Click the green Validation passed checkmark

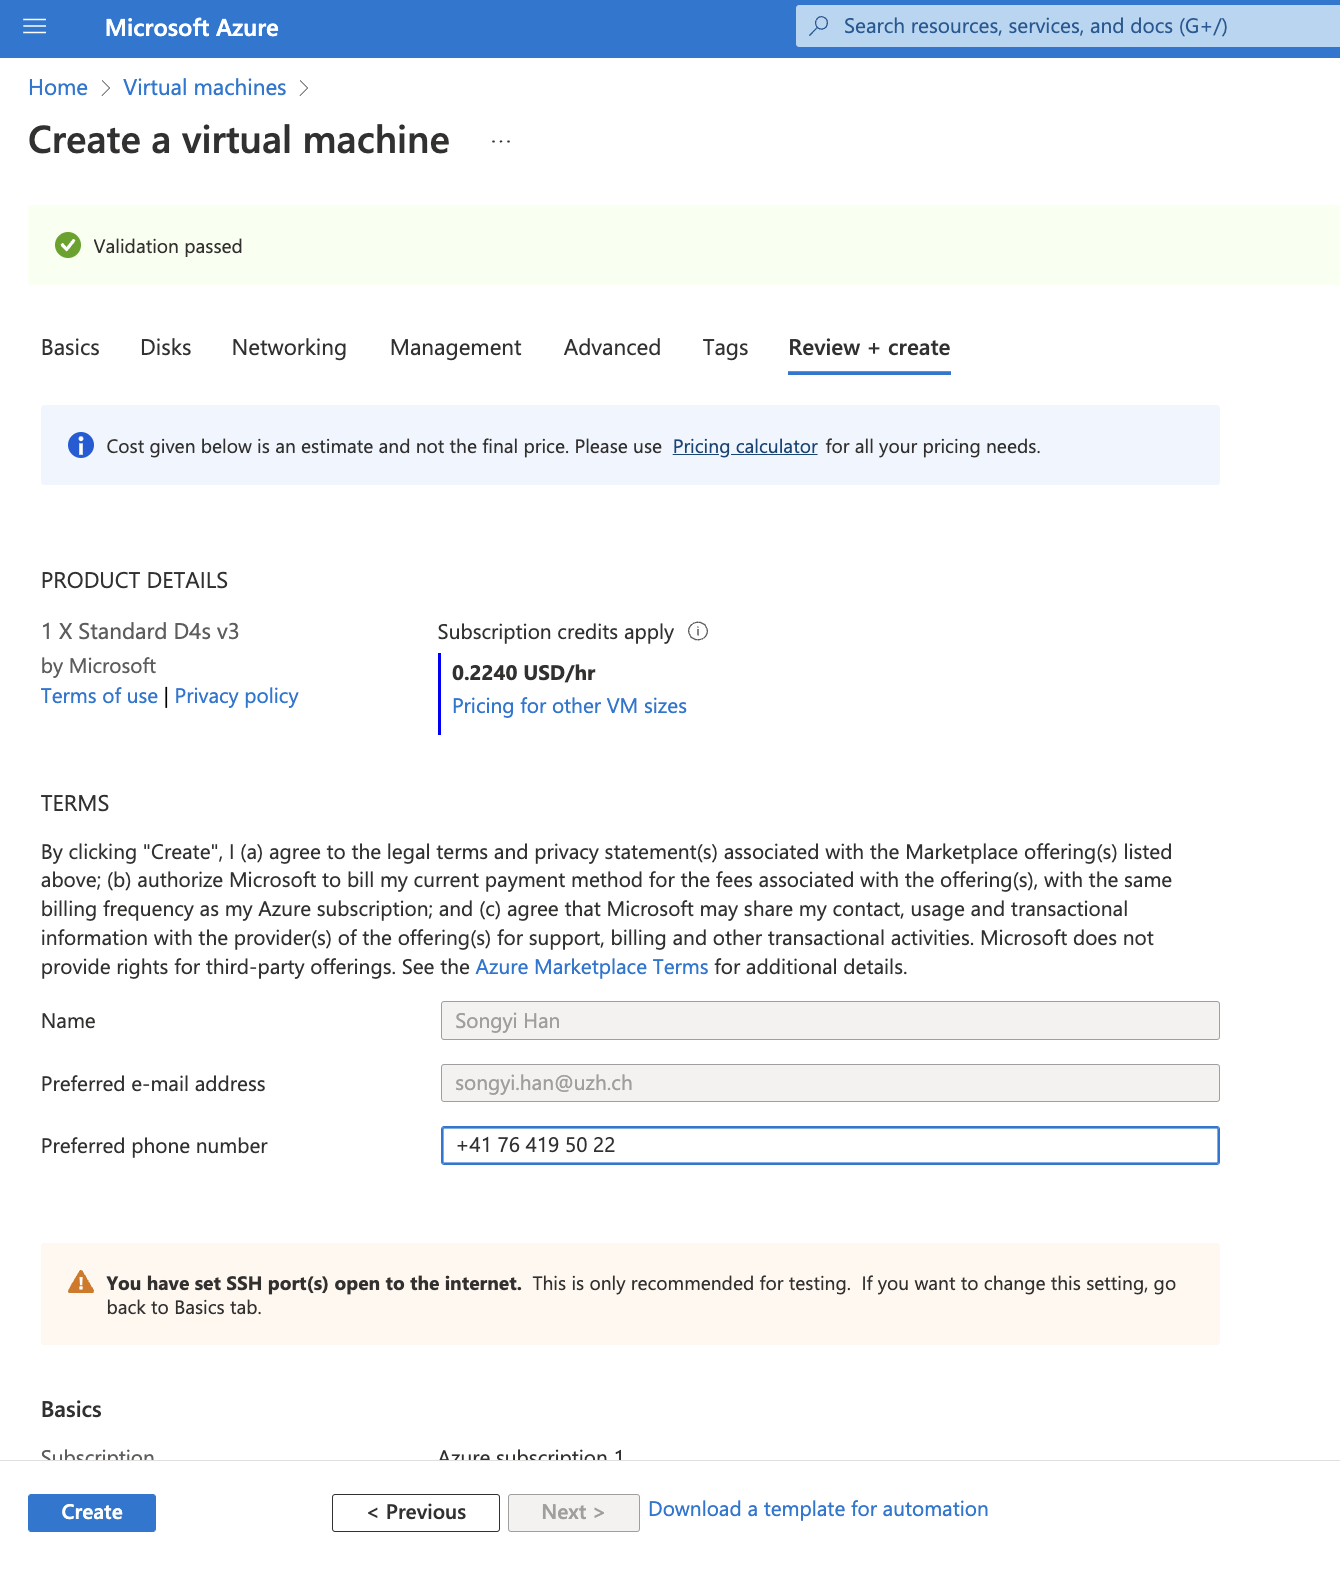68,245
